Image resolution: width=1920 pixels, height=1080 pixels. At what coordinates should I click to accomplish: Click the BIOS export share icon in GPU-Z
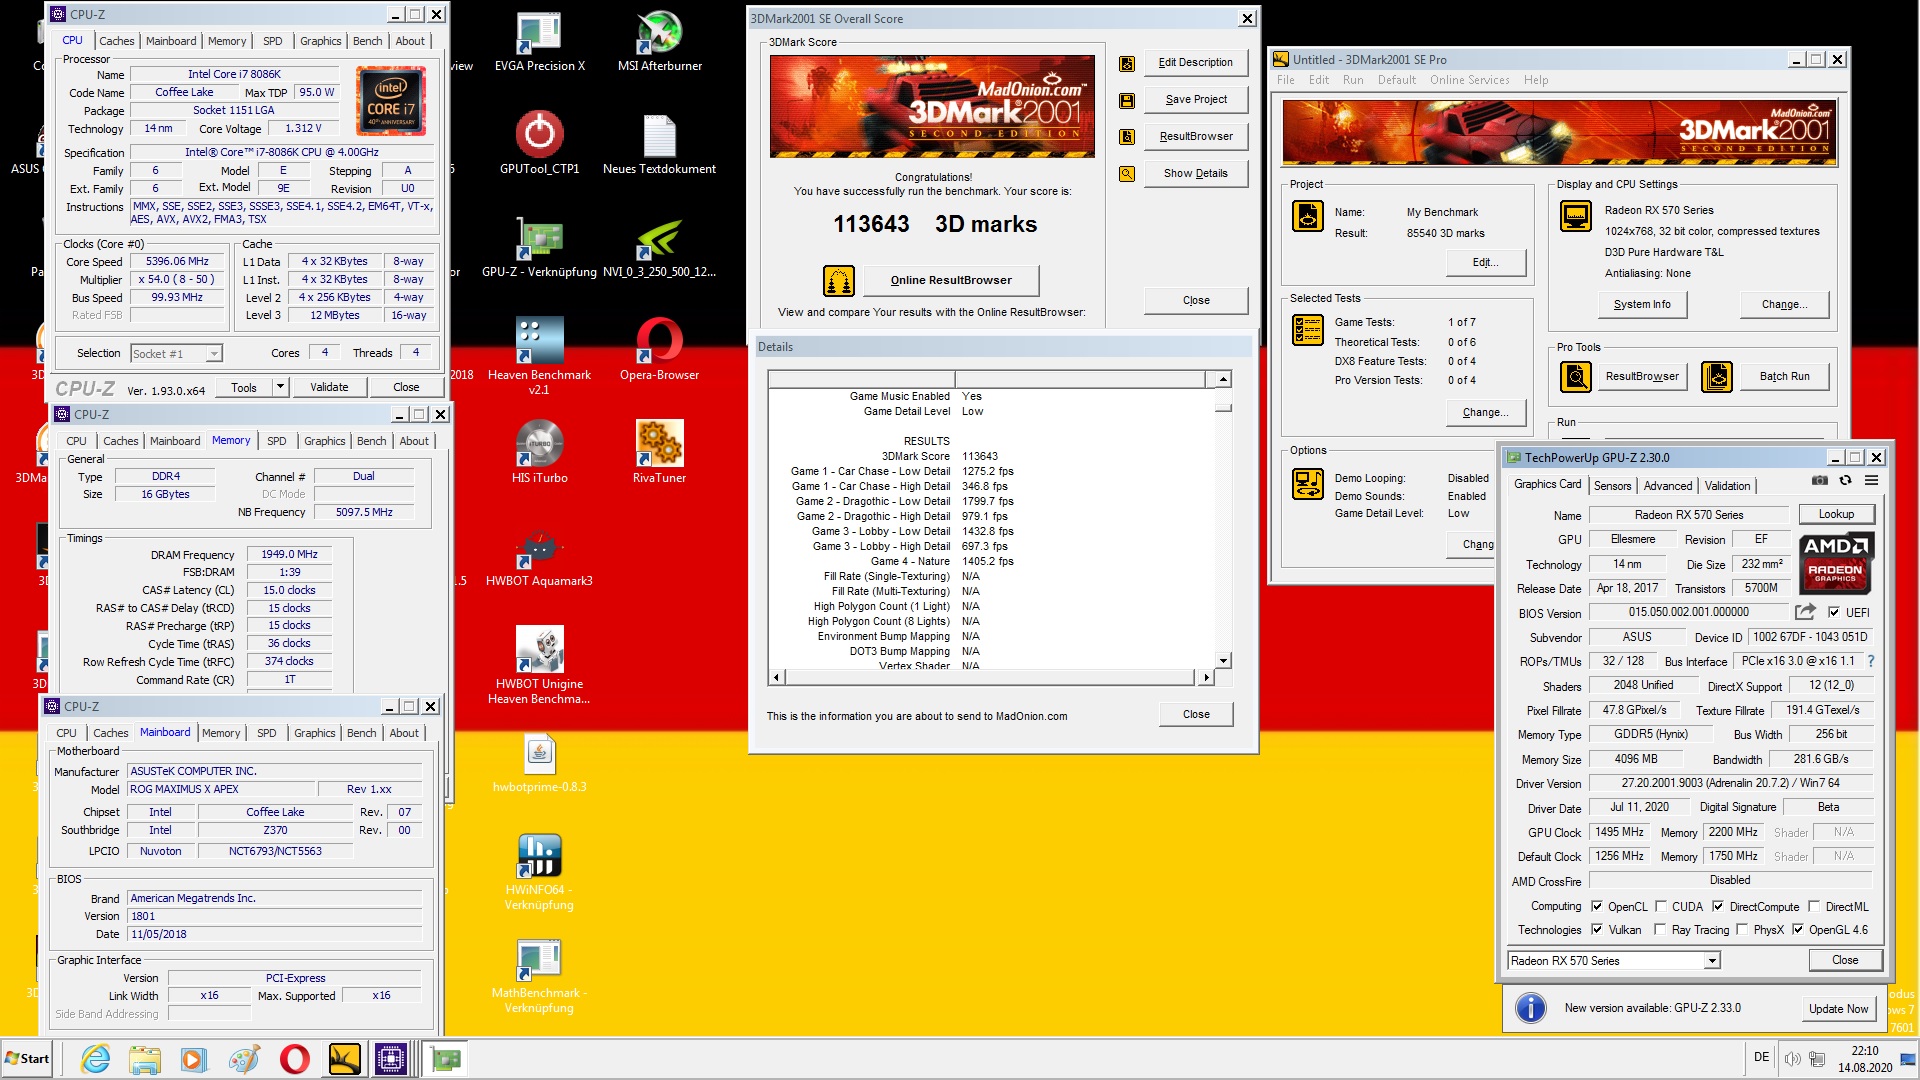pos(1805,612)
